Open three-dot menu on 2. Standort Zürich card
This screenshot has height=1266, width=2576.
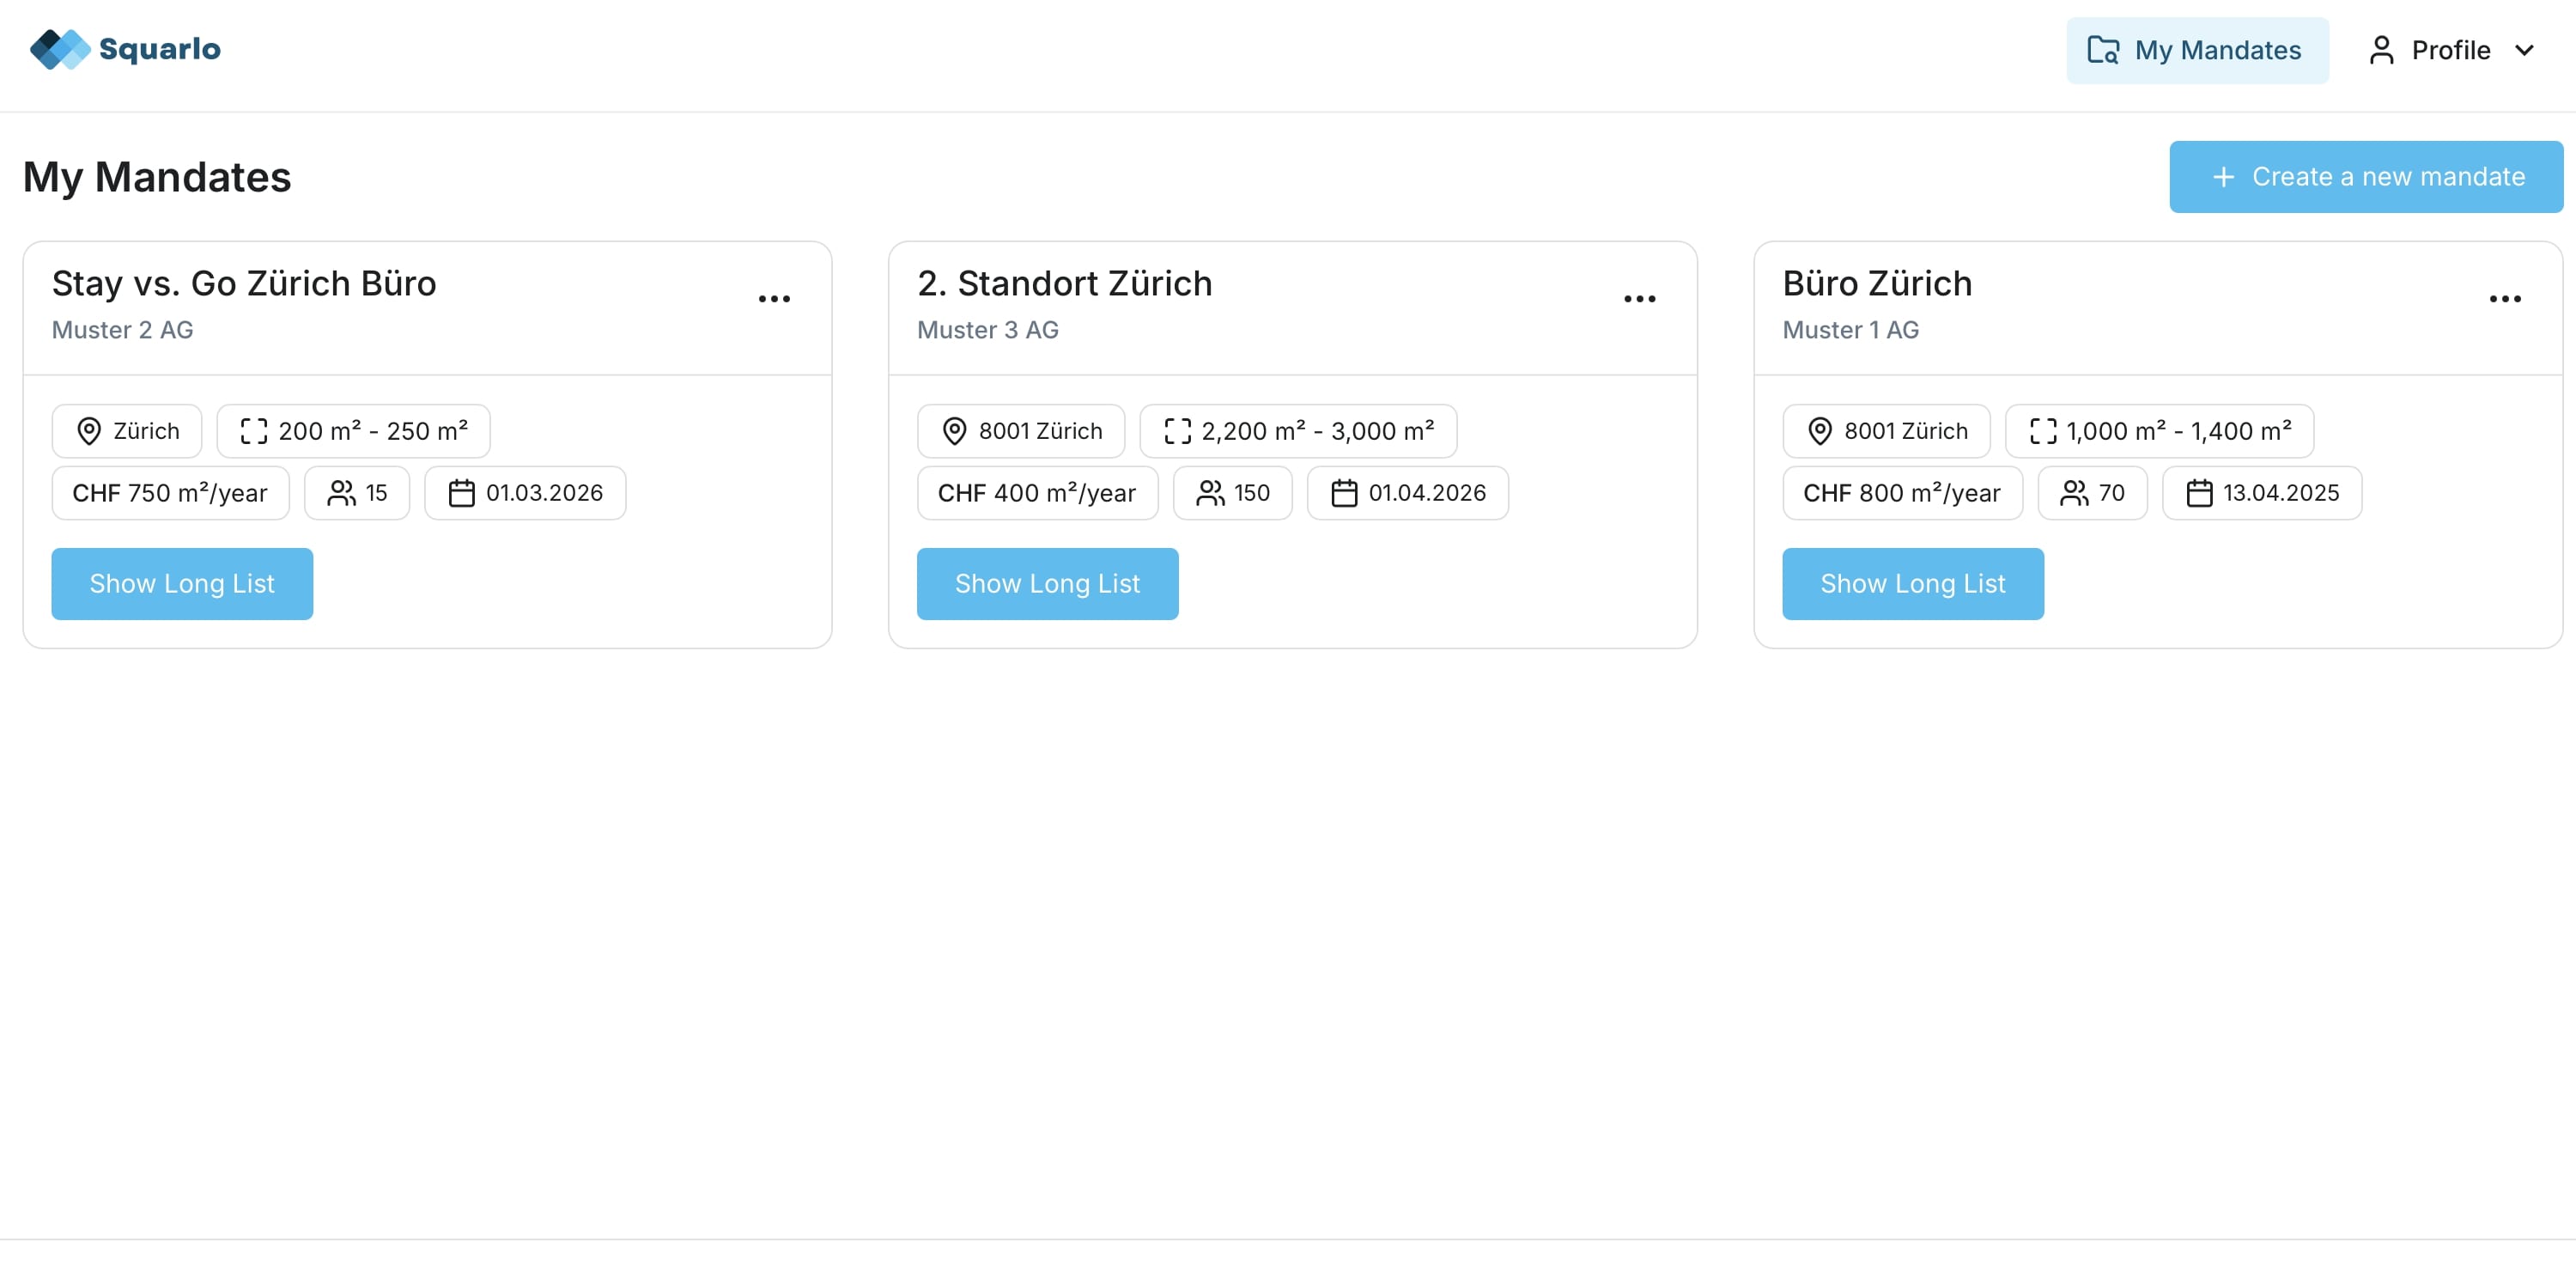click(x=1639, y=299)
